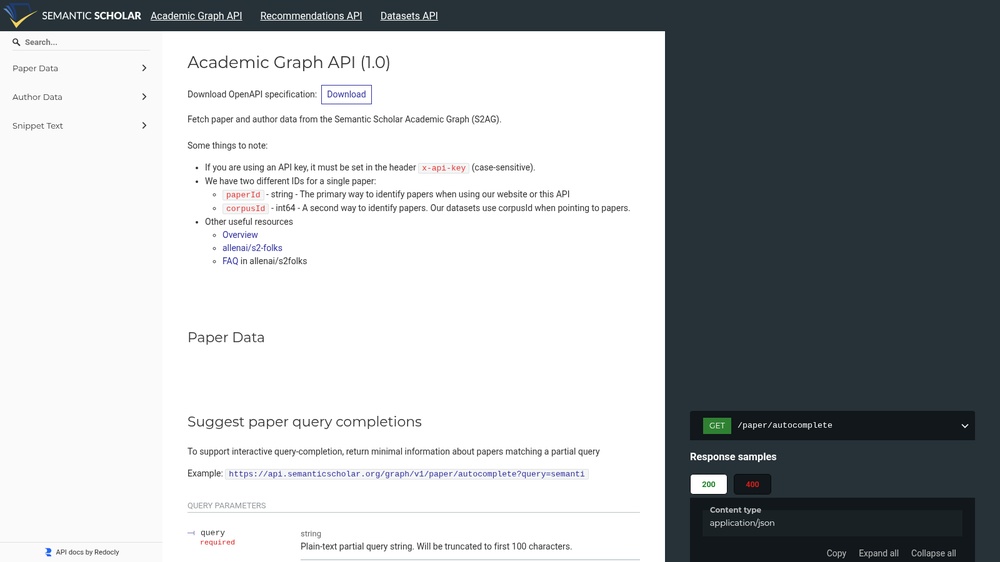This screenshot has height=562, width=1000.
Task: Open Academic Graph API tab
Action: coord(196,16)
